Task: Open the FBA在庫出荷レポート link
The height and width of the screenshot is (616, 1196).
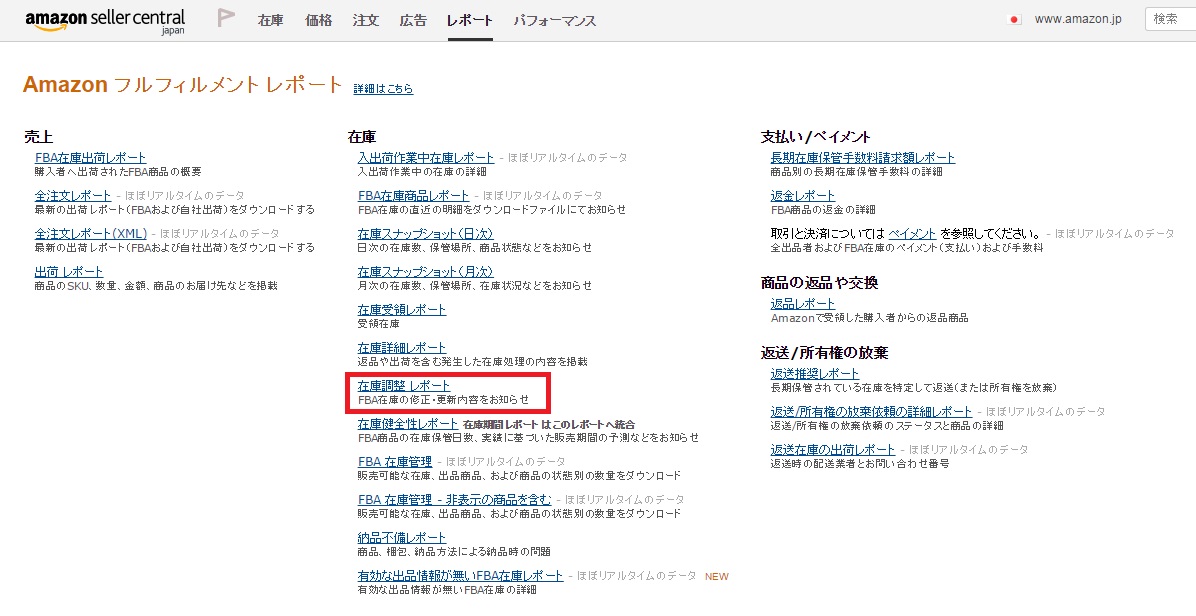Action: 90,158
